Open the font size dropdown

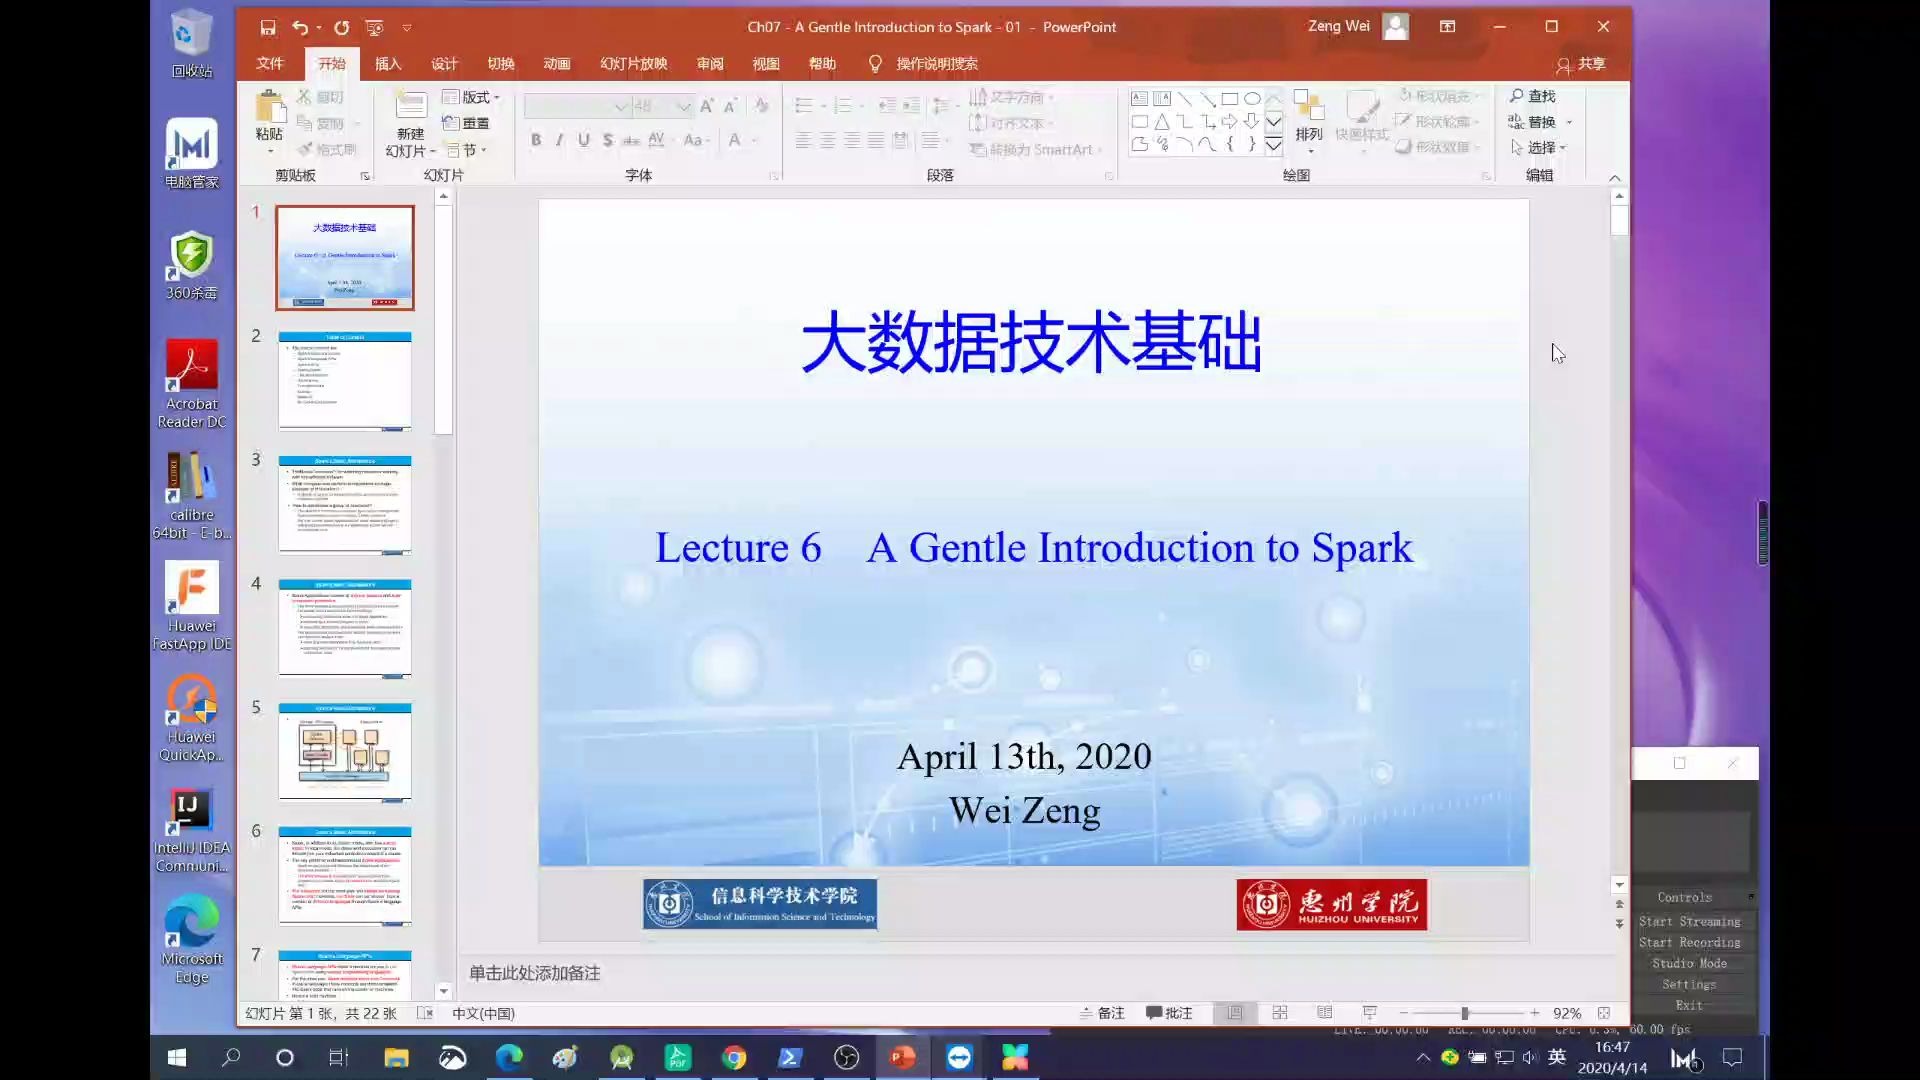click(x=683, y=106)
